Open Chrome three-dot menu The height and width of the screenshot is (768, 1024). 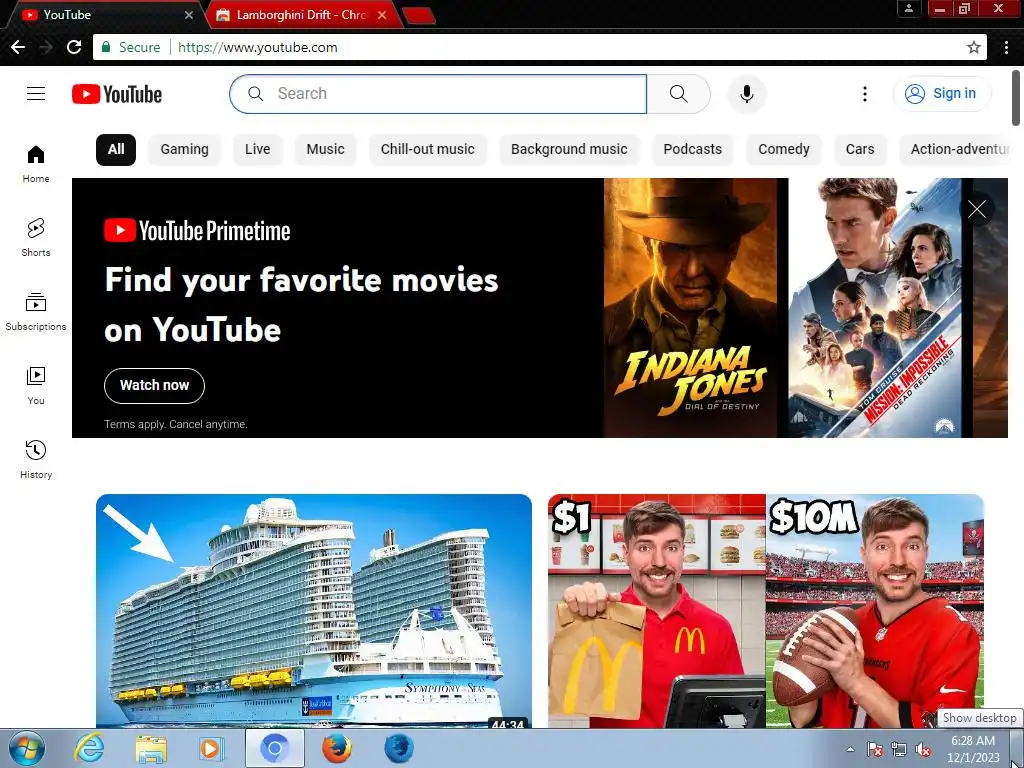click(1006, 47)
